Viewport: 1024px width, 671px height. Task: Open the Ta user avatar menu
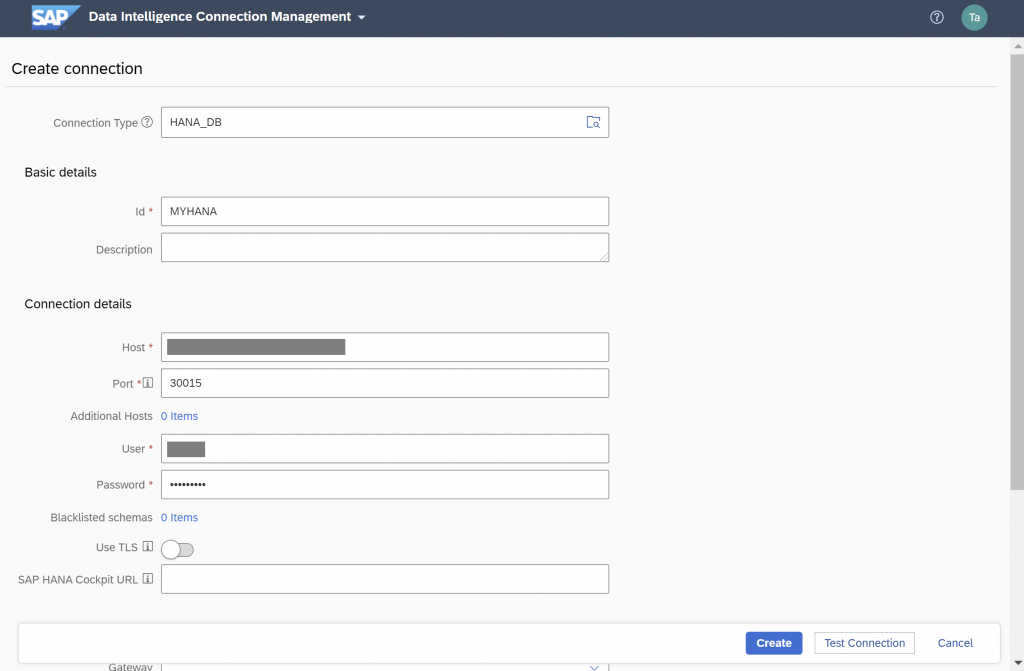[974, 18]
